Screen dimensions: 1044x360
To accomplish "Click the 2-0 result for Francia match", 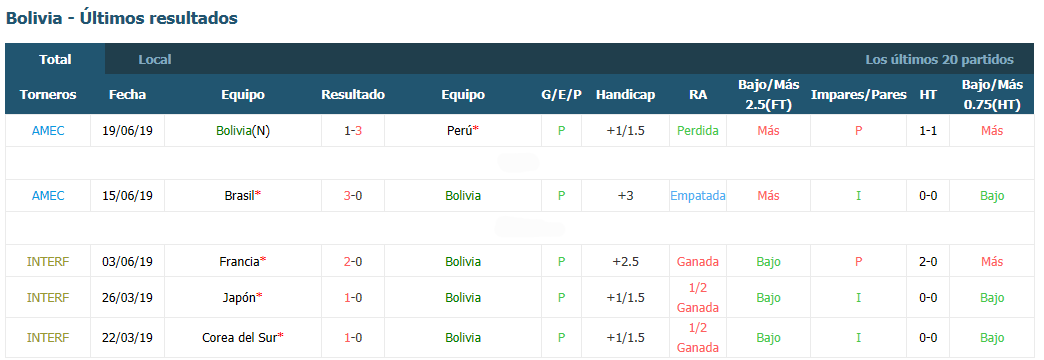I will (x=353, y=262).
